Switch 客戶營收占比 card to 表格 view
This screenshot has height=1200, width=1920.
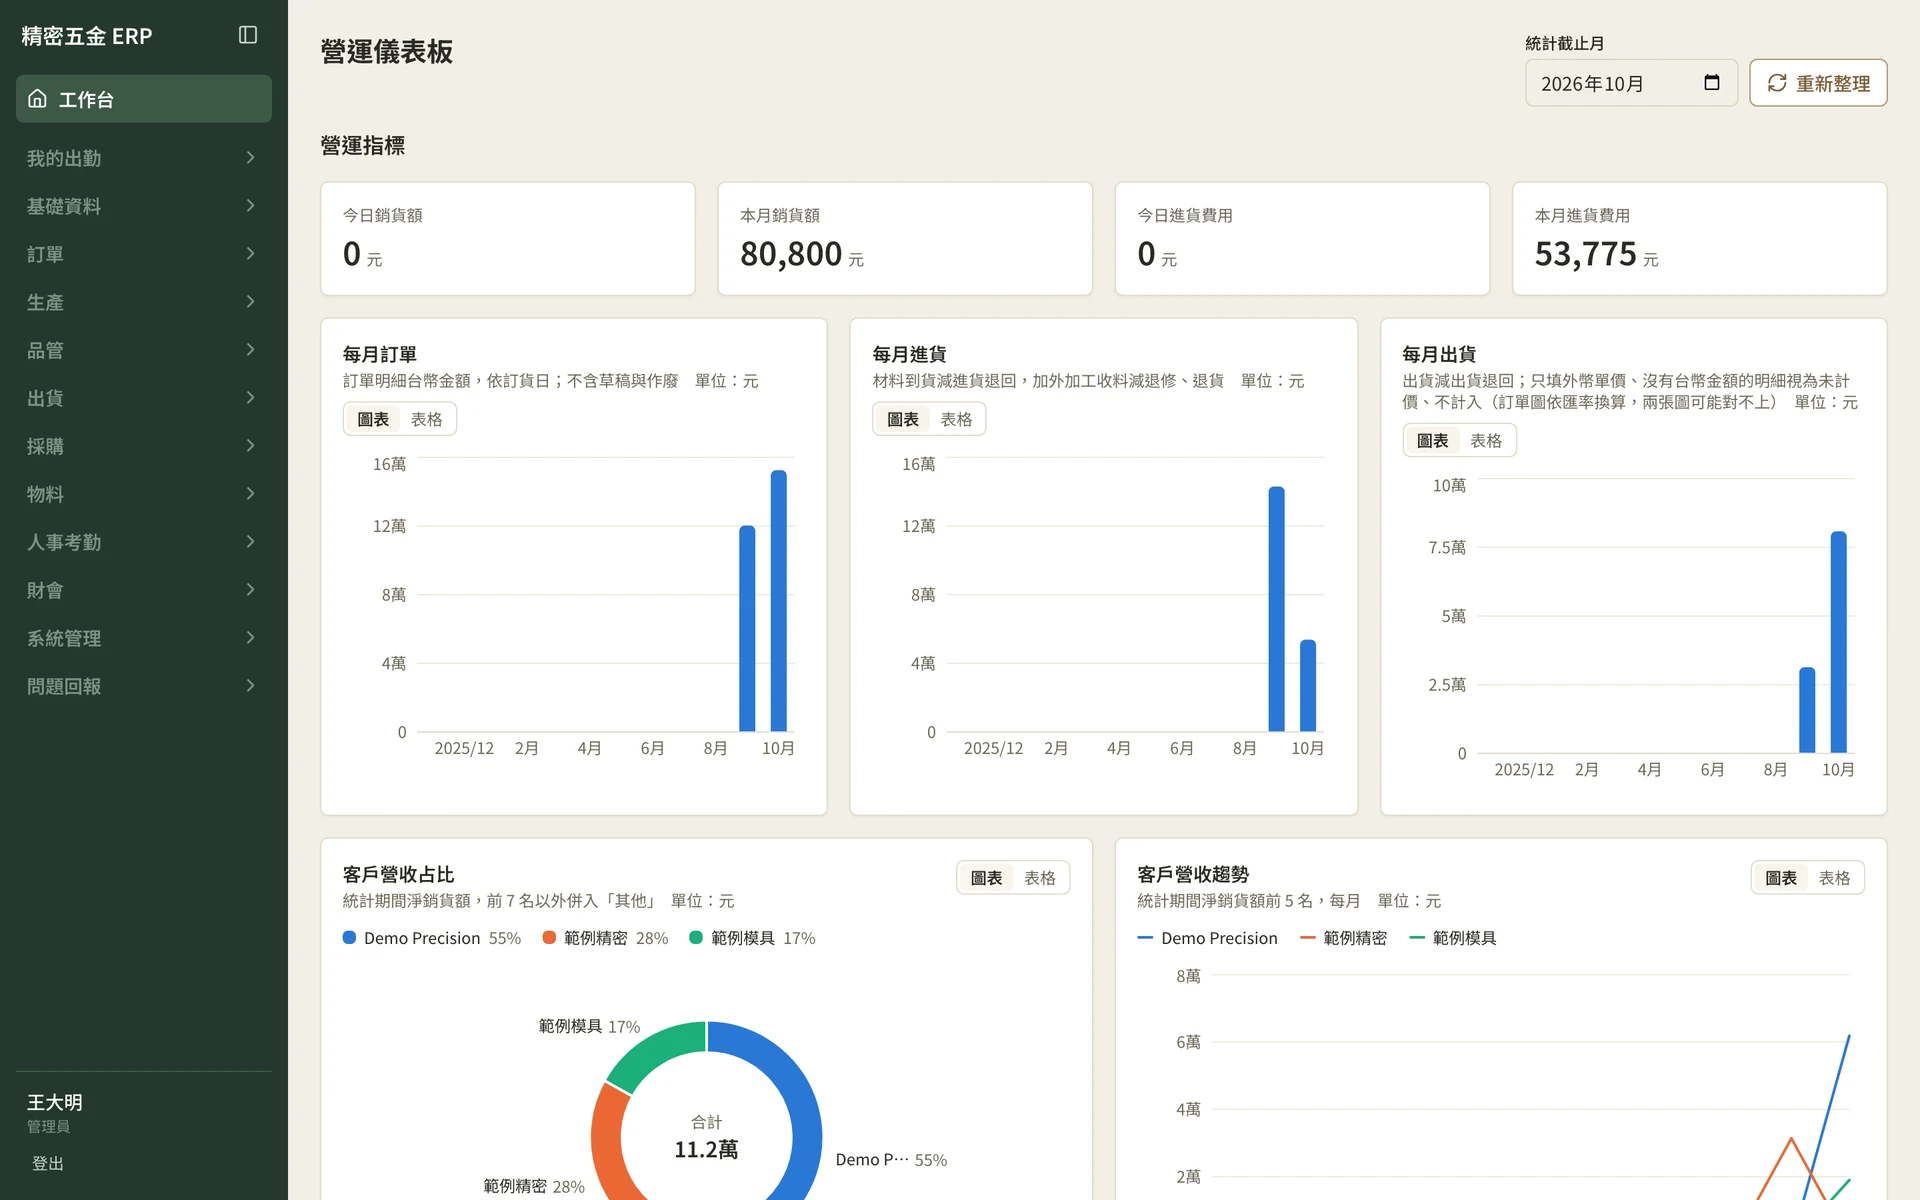[1040, 877]
